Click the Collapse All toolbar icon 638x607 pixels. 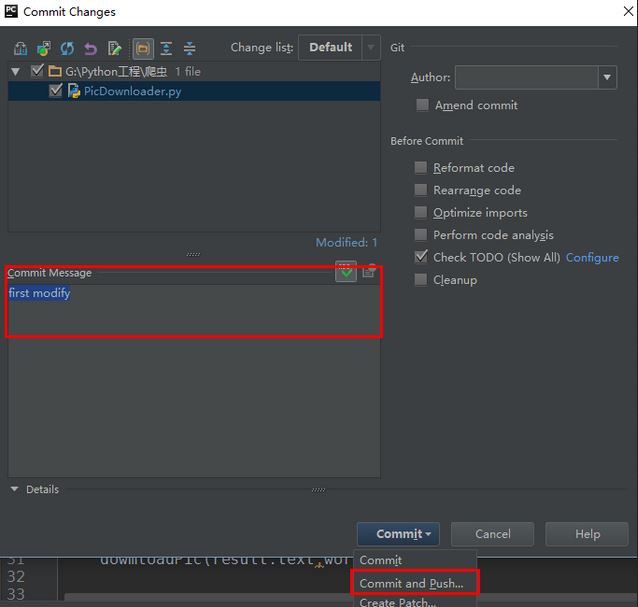[189, 48]
